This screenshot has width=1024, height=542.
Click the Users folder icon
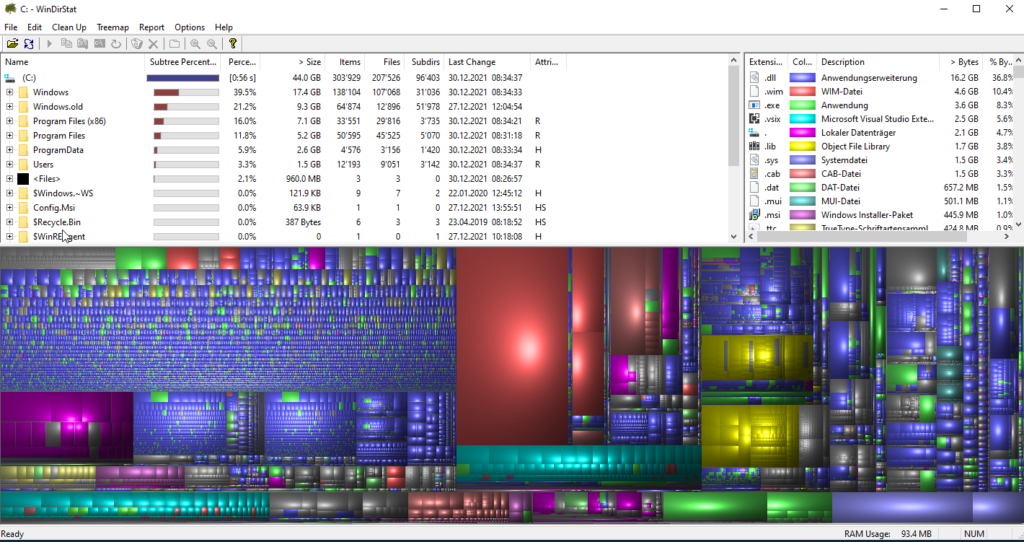(x=24, y=164)
